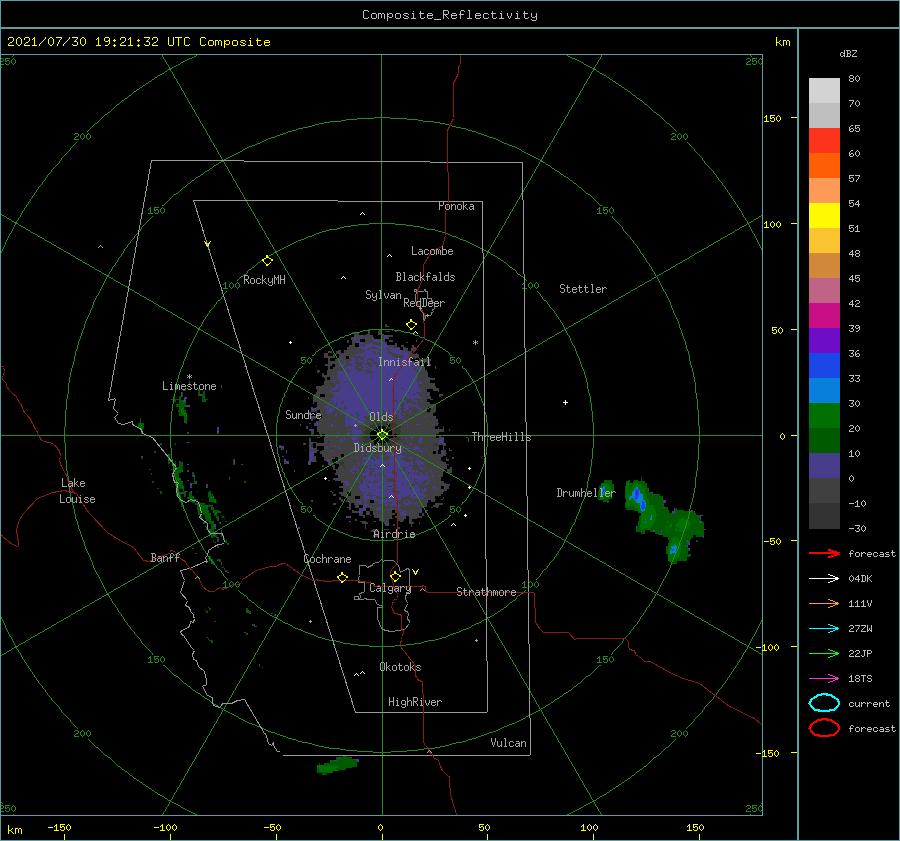Click the Lake Louise label
The width and height of the screenshot is (900, 841).
pyautogui.click(x=77, y=491)
